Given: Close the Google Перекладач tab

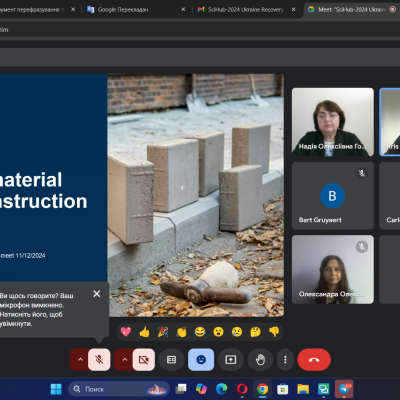Looking at the screenshot, I should tap(183, 10).
